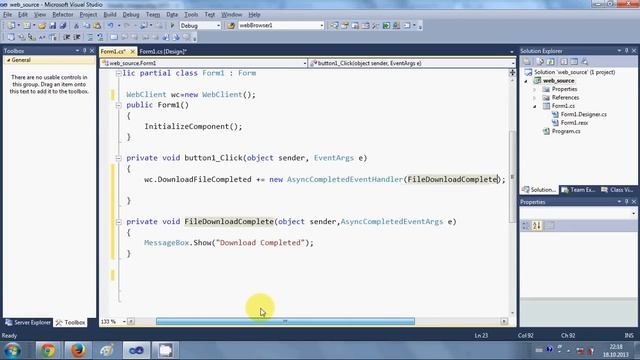Switch to the Server Explorer tab
This screenshot has height=360, width=640.
coord(28,322)
